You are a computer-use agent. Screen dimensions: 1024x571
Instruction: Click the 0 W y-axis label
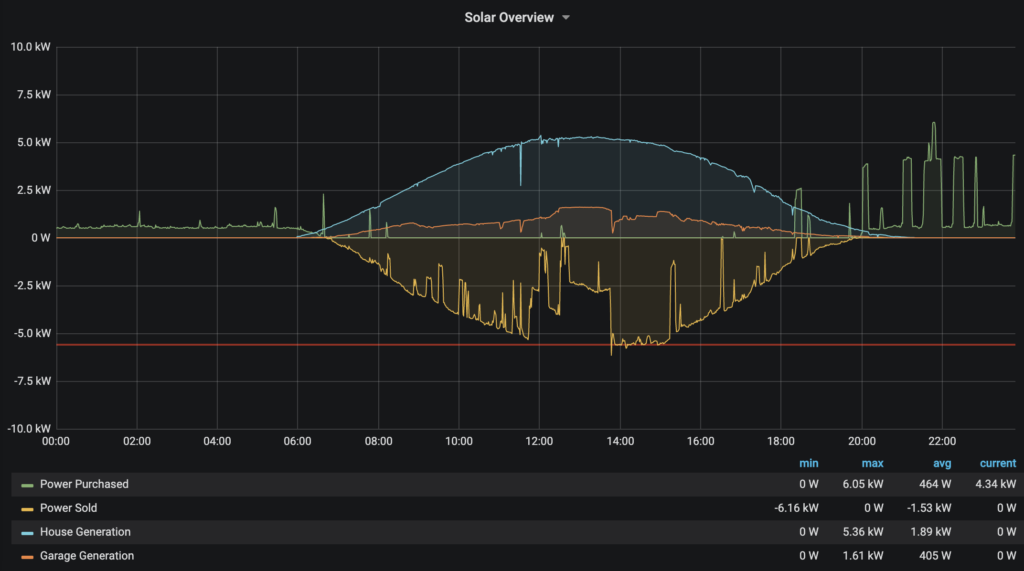pyautogui.click(x=40, y=238)
